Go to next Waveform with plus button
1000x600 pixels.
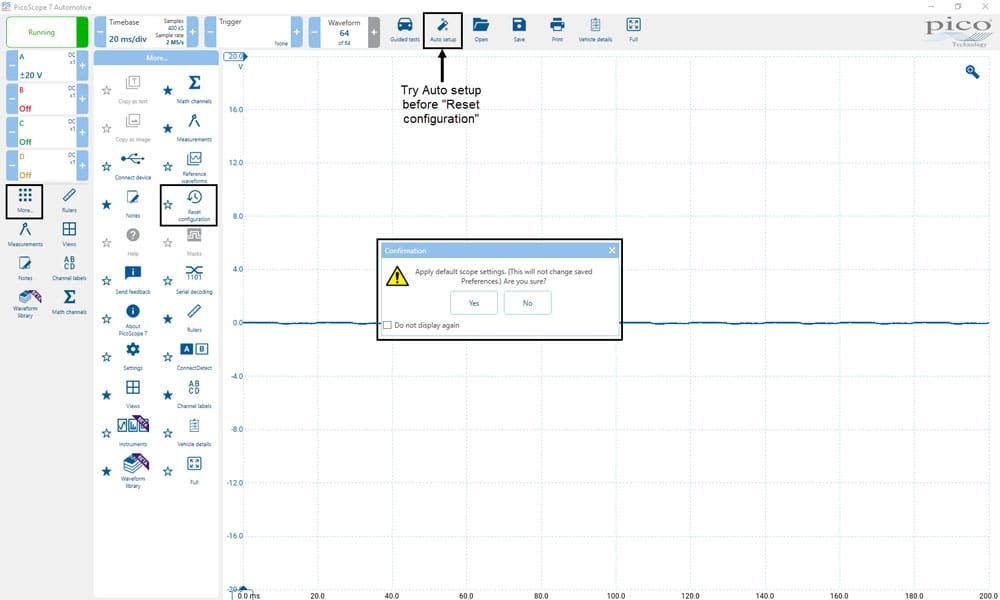coord(374,32)
